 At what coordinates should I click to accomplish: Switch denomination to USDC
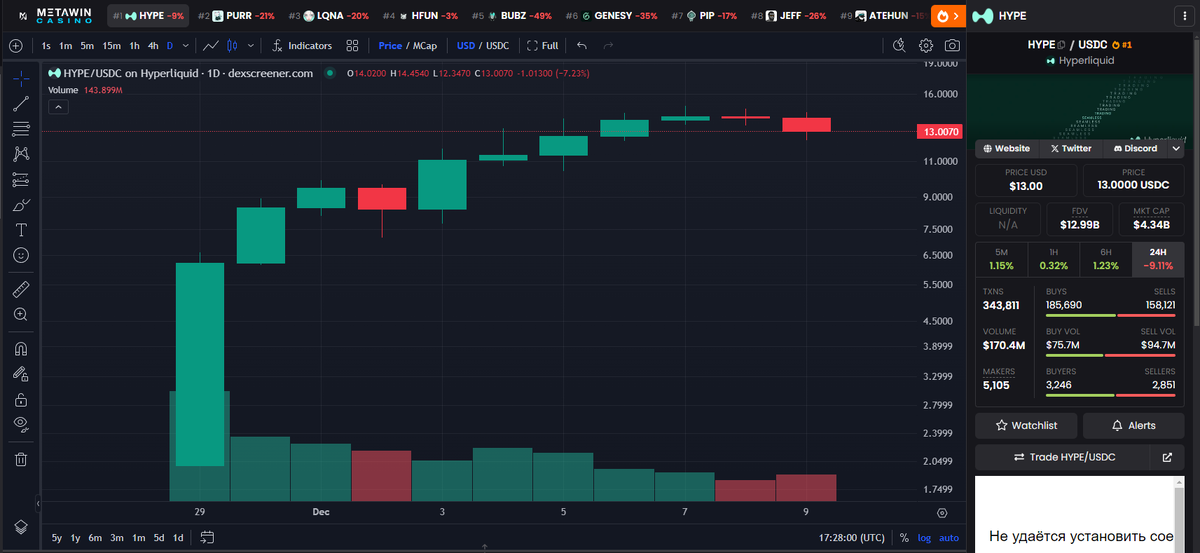click(x=497, y=45)
